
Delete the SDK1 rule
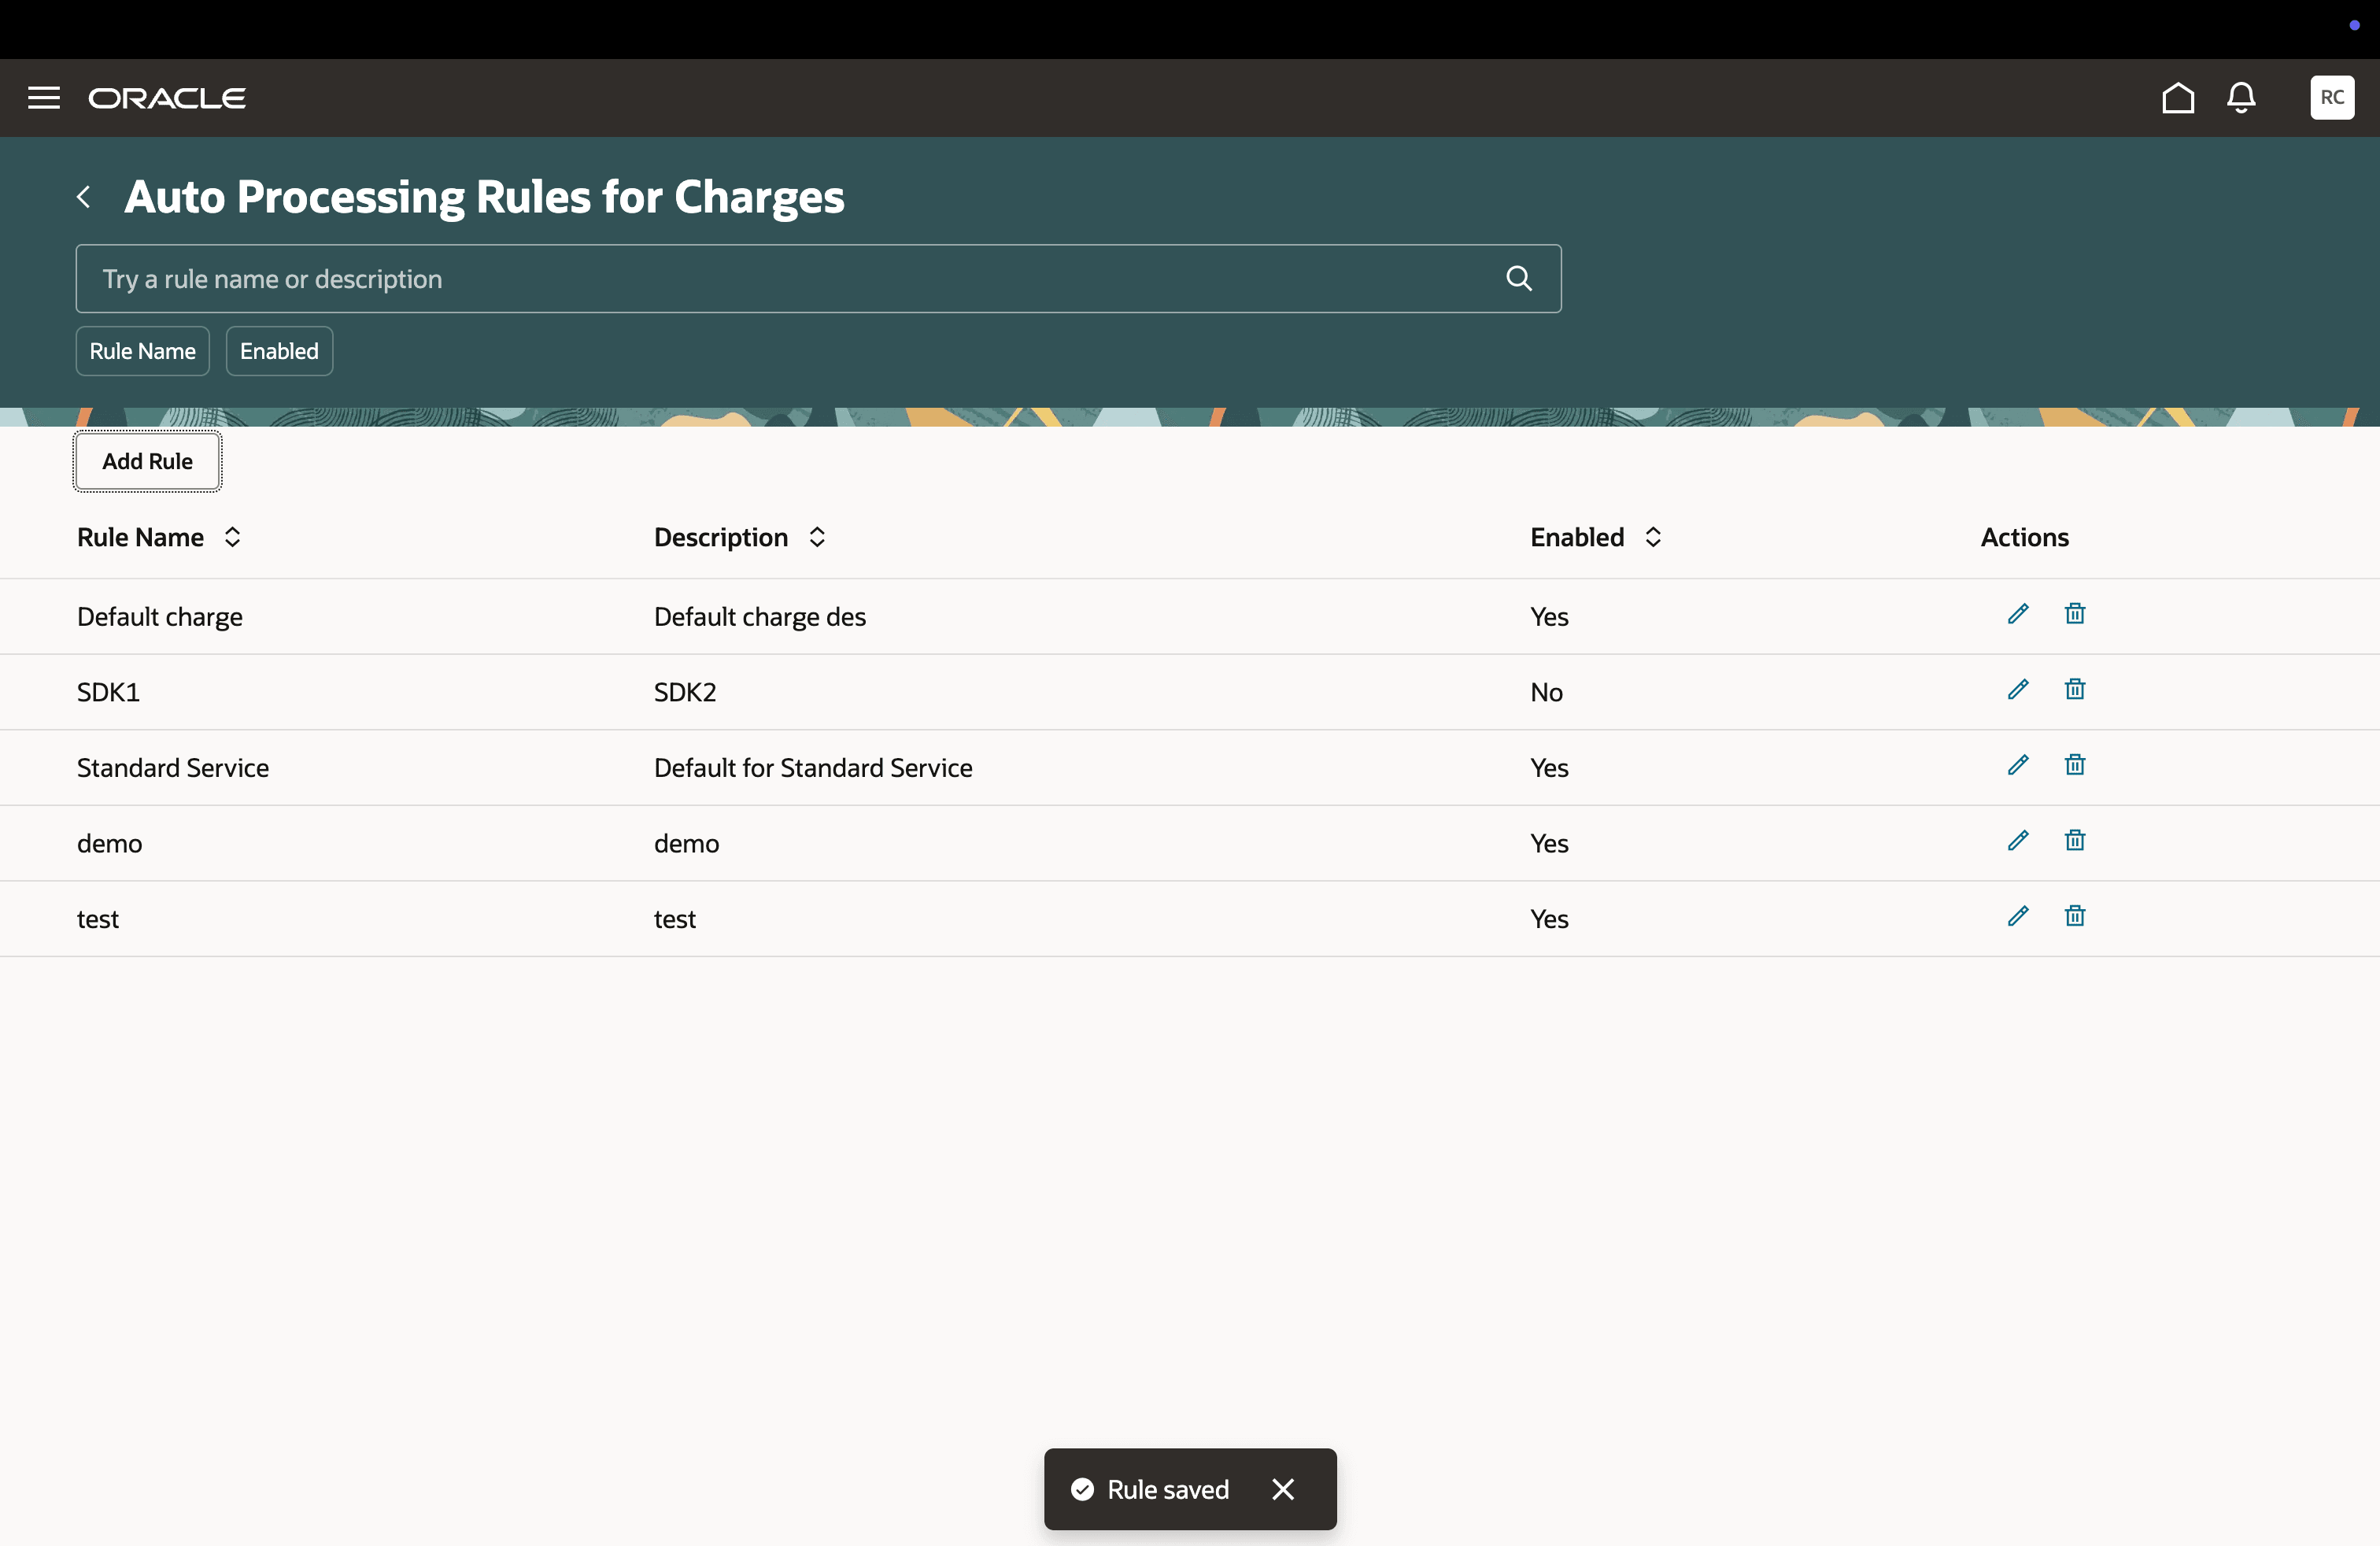2074,689
